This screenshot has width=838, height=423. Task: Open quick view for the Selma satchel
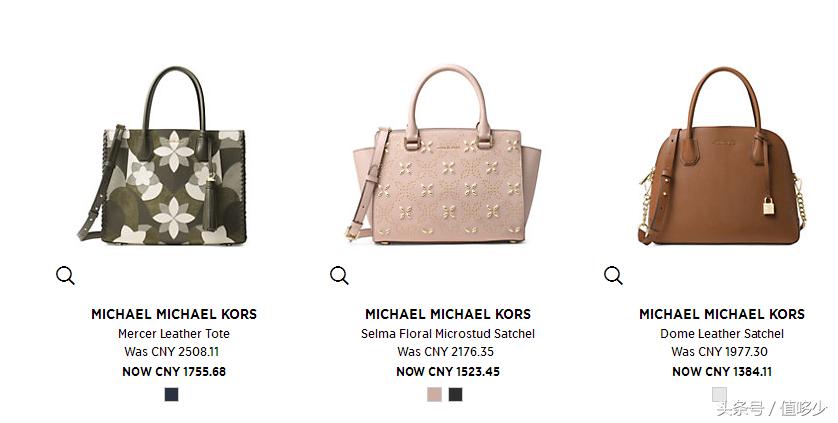click(x=339, y=275)
